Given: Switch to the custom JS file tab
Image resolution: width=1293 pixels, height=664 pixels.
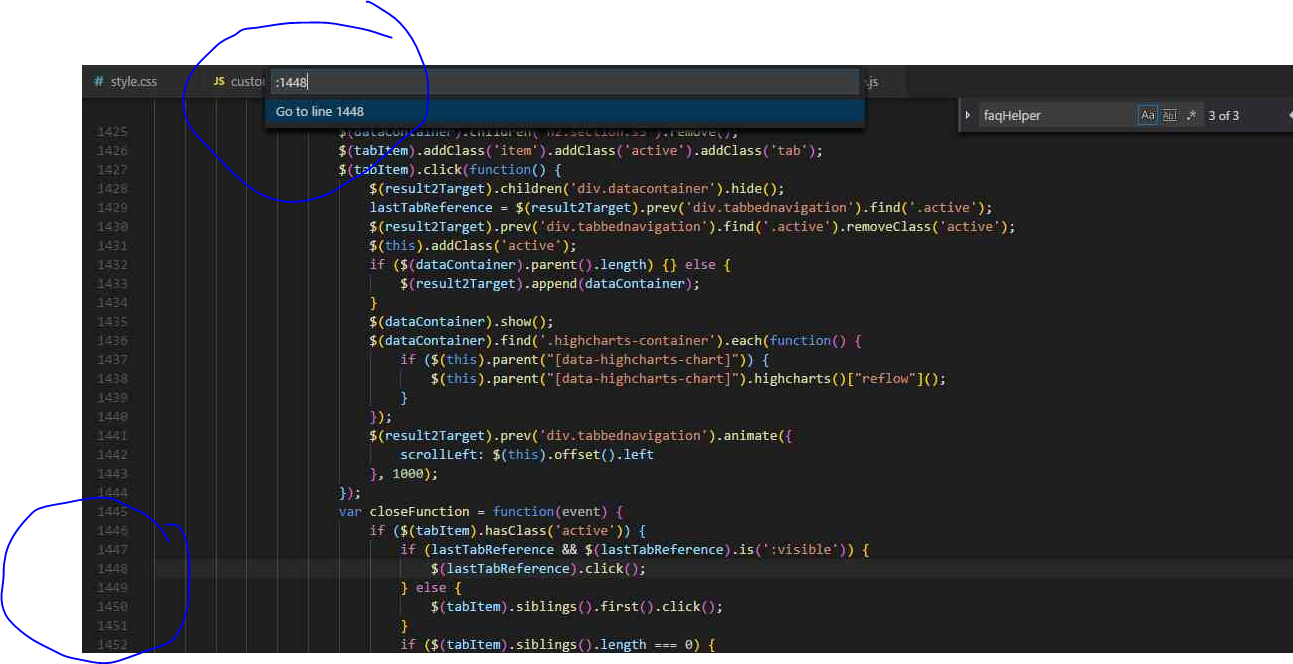Looking at the screenshot, I should pyautogui.click(x=245, y=81).
